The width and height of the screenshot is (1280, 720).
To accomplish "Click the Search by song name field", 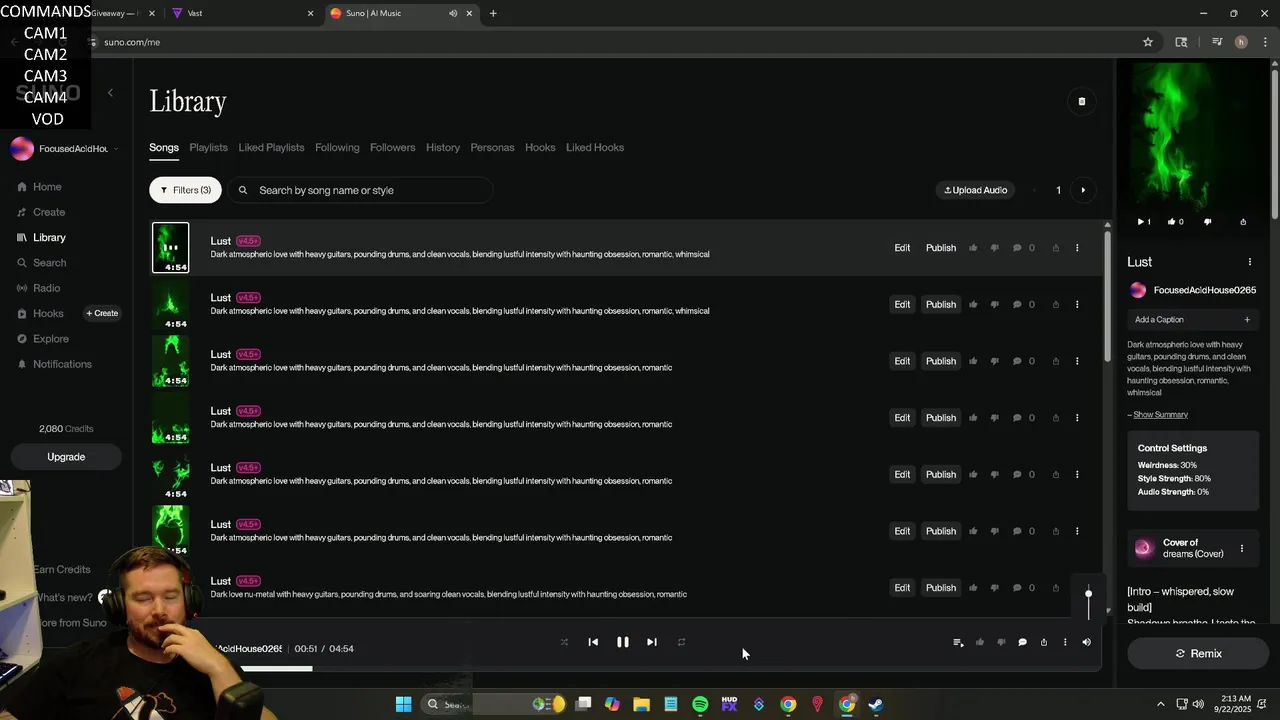I will tap(361, 190).
